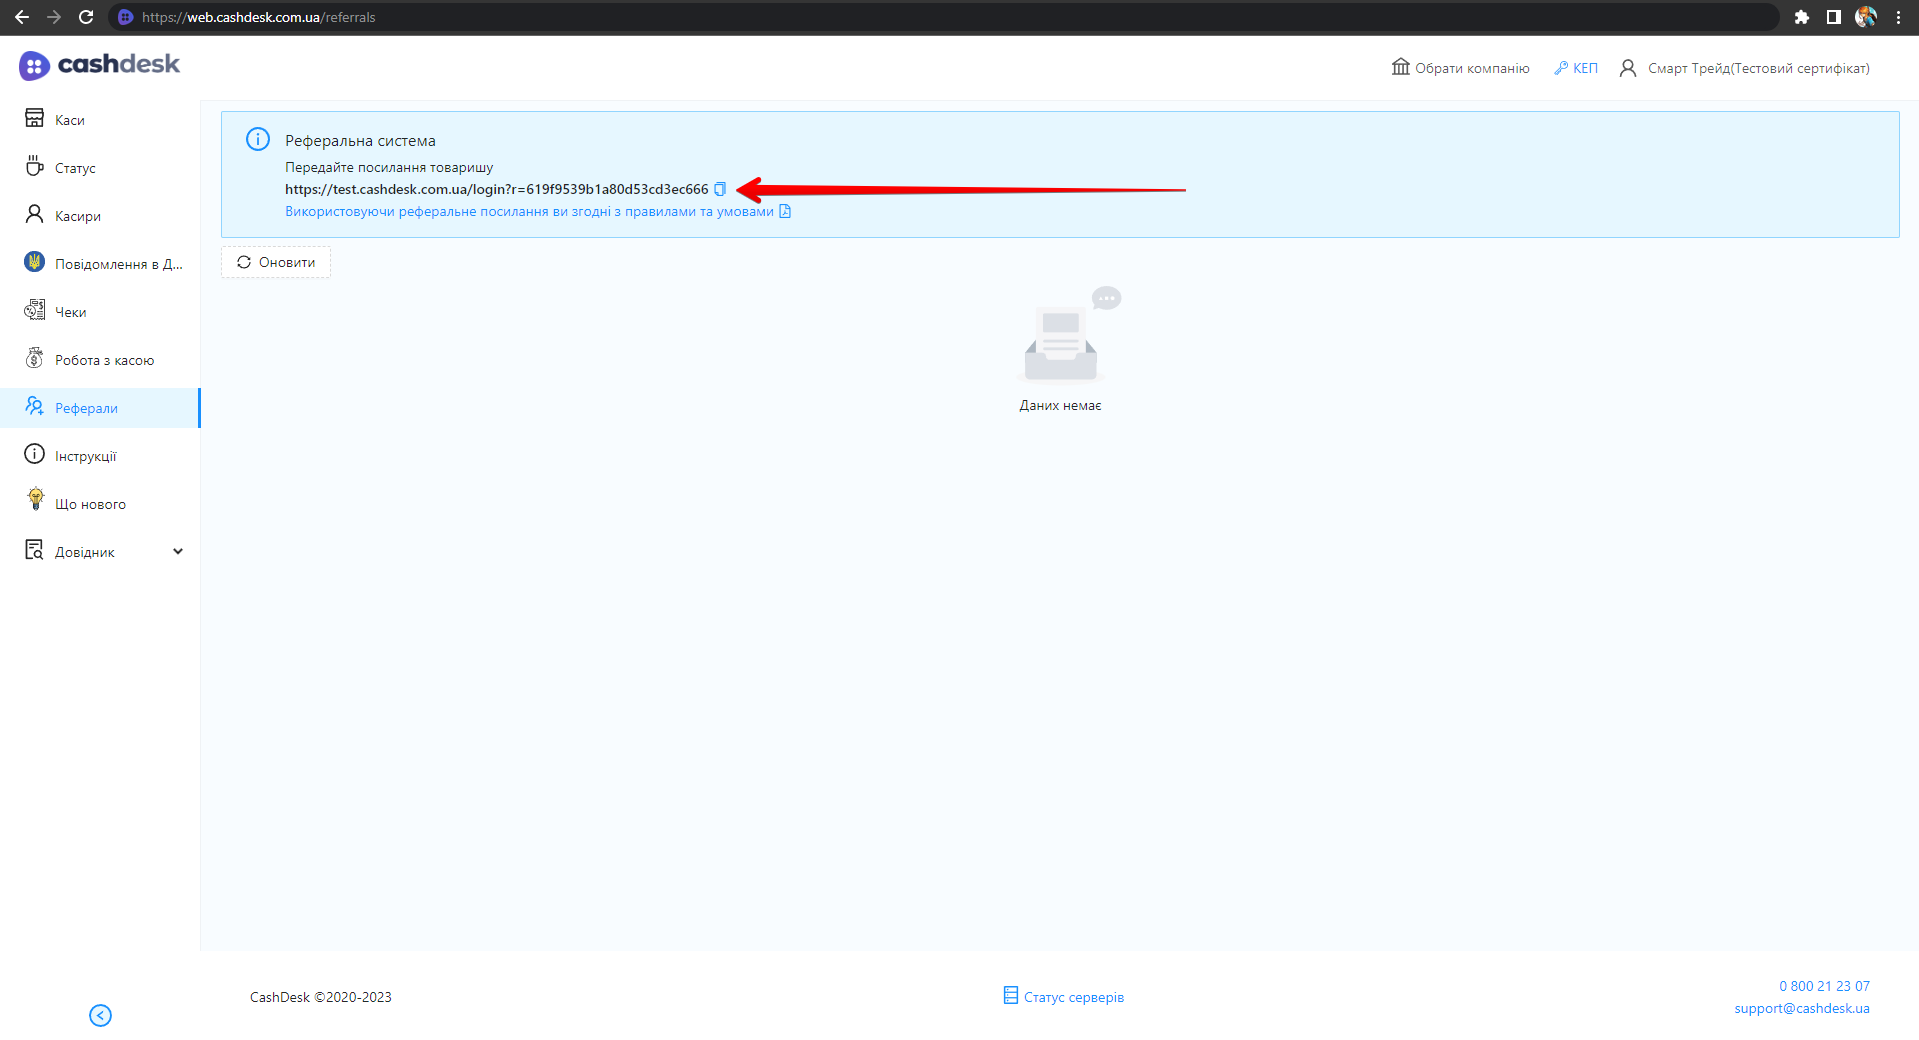1919x1040 pixels.
Task: Open the browser extensions puzzle icon
Action: click(1801, 17)
